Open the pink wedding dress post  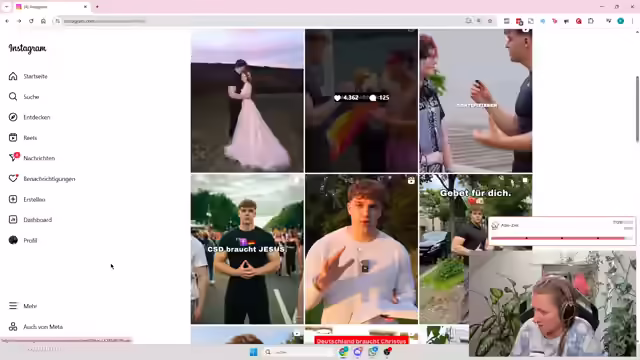[247, 100]
